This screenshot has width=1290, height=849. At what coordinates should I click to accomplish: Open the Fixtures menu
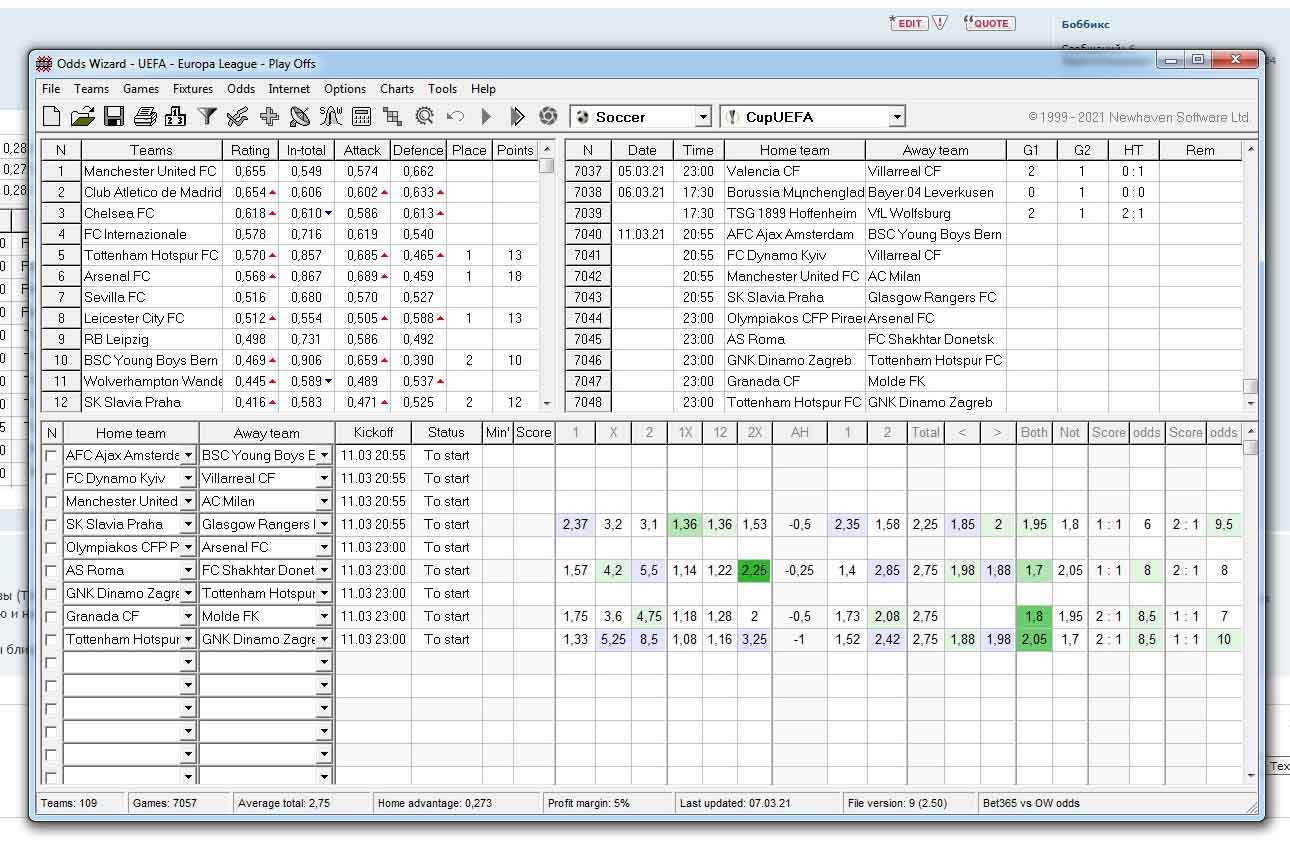193,89
